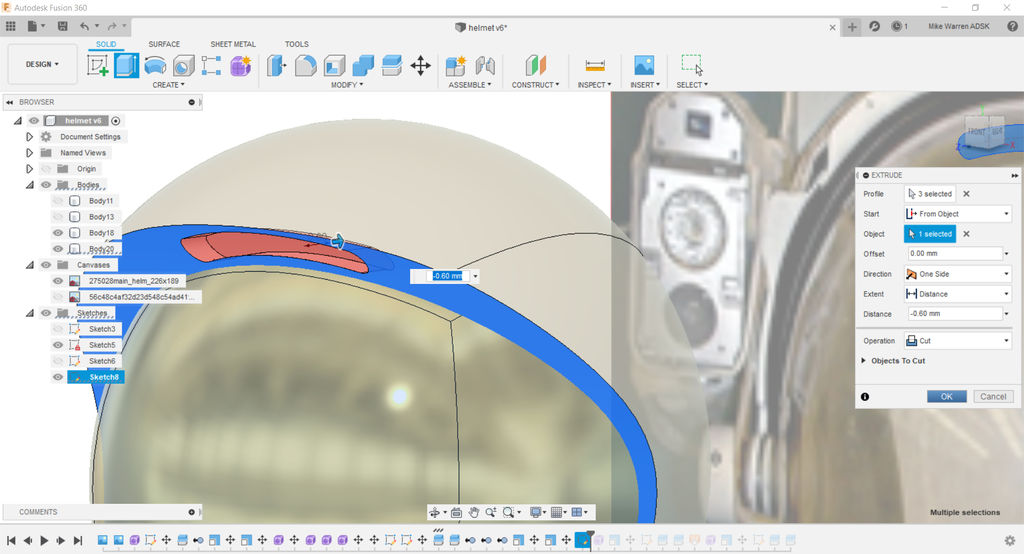Open the Rectangular Pattern tool
Image resolution: width=1024 pixels, height=554 pixels.
click(212, 65)
